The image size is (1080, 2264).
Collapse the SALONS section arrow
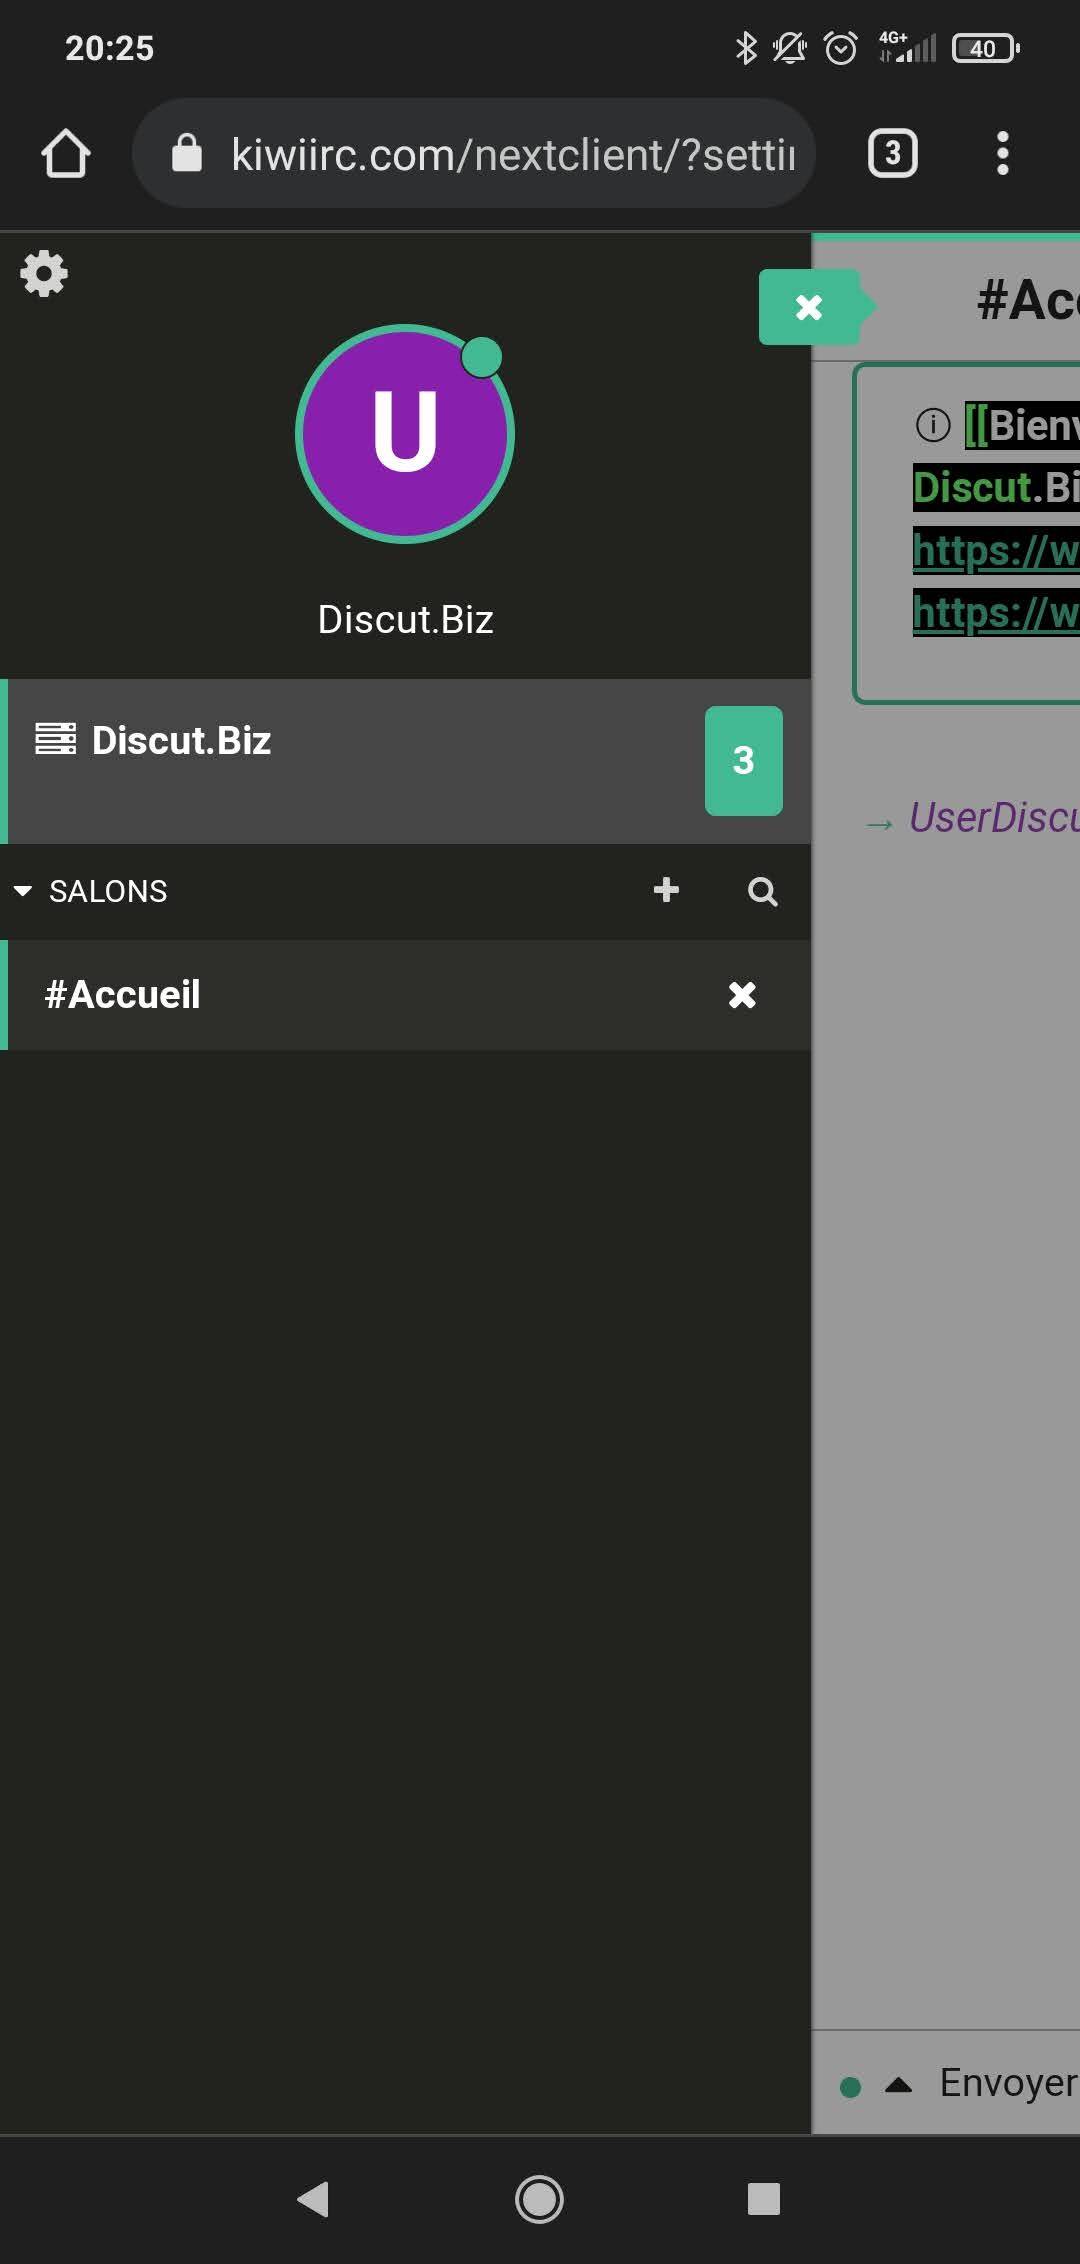pos(23,891)
